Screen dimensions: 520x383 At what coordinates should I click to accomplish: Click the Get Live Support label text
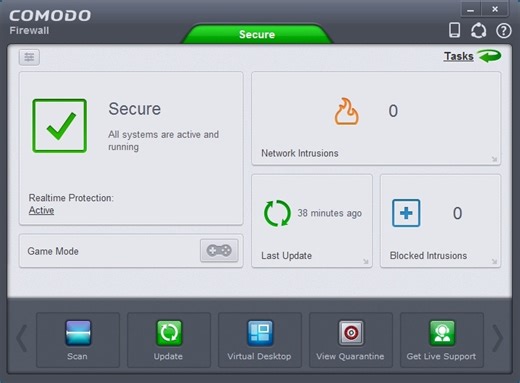click(x=441, y=356)
